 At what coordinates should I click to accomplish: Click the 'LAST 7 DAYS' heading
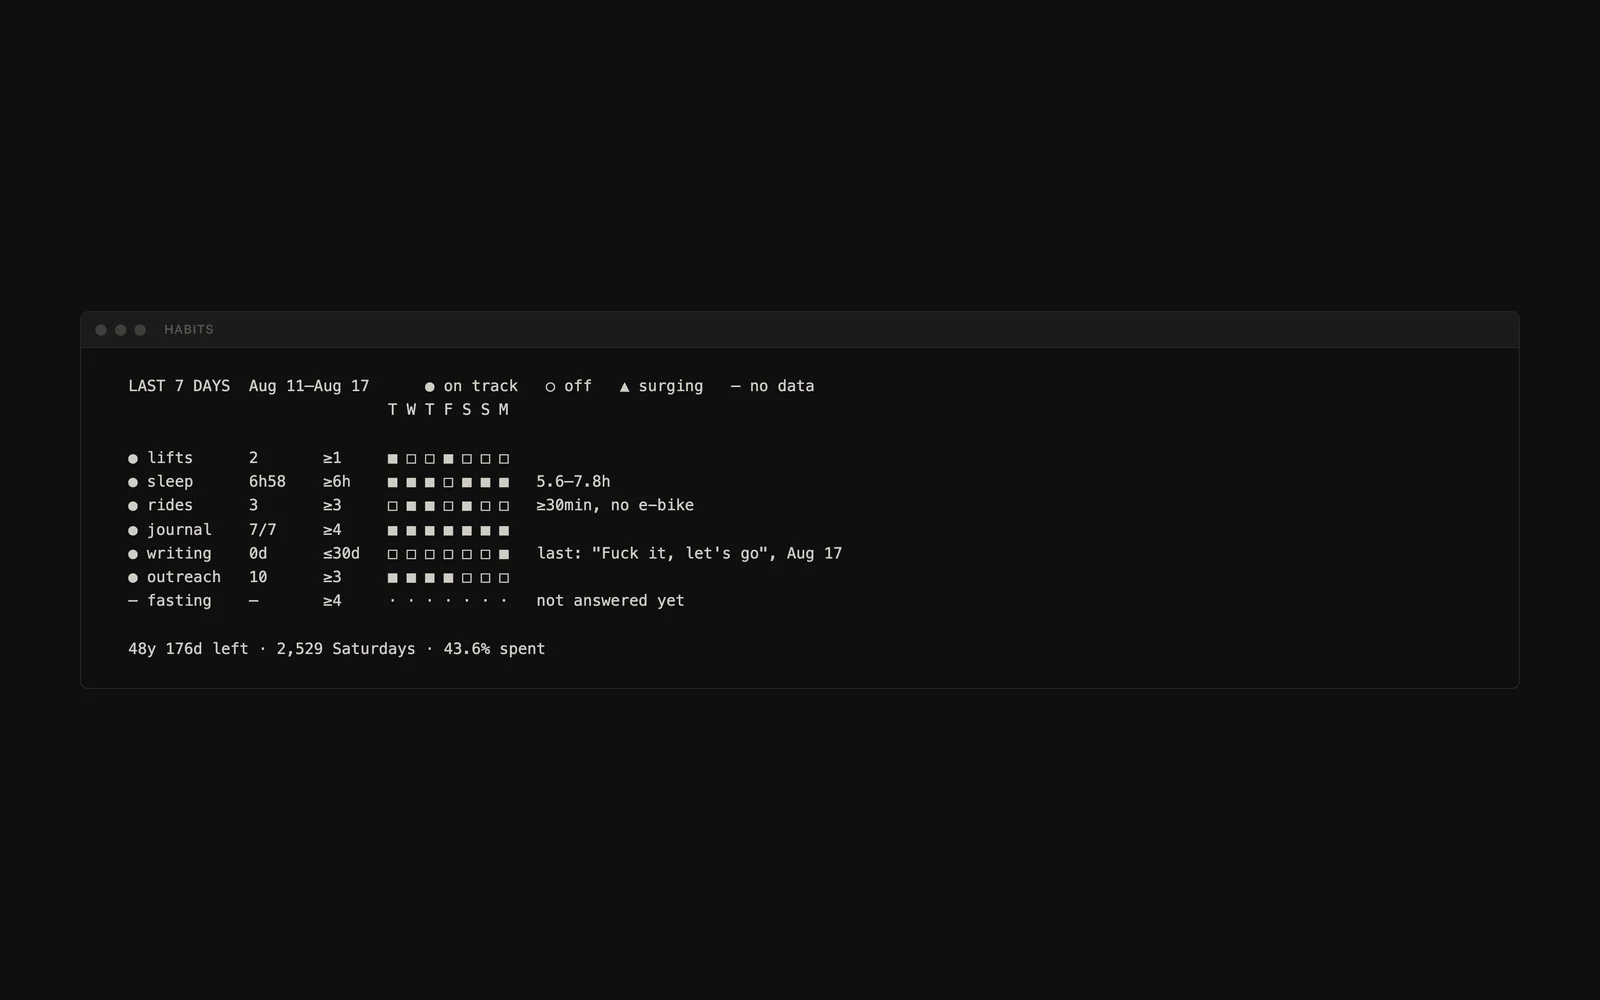coord(179,386)
